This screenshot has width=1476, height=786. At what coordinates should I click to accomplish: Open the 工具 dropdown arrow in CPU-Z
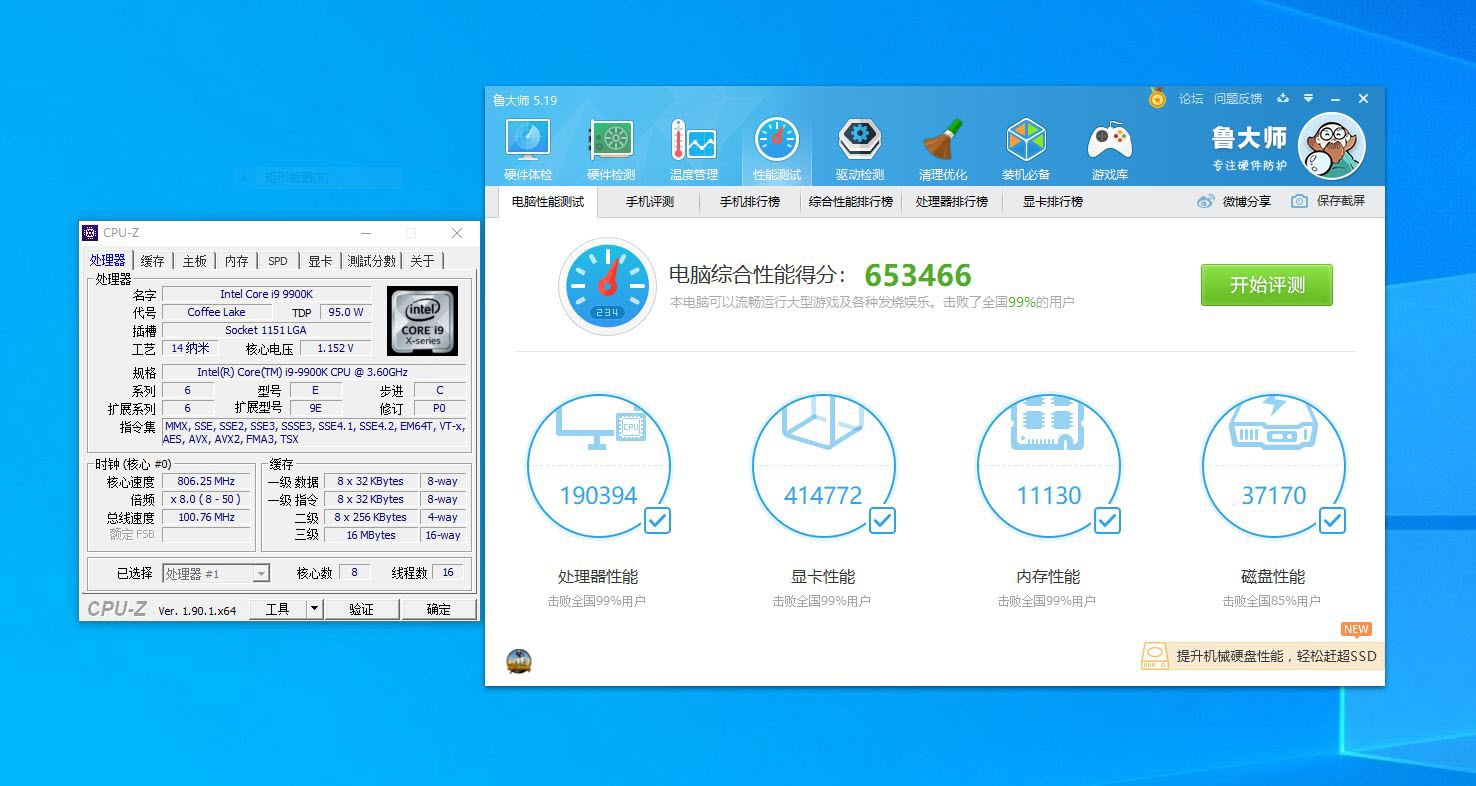pyautogui.click(x=314, y=609)
